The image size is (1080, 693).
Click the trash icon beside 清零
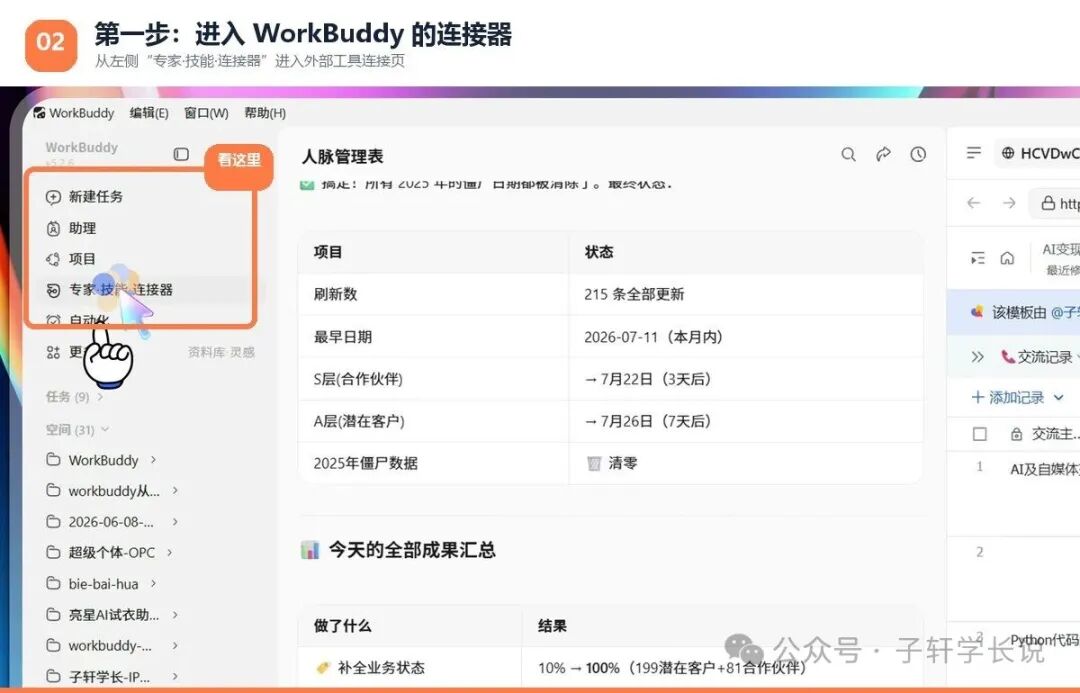(594, 464)
